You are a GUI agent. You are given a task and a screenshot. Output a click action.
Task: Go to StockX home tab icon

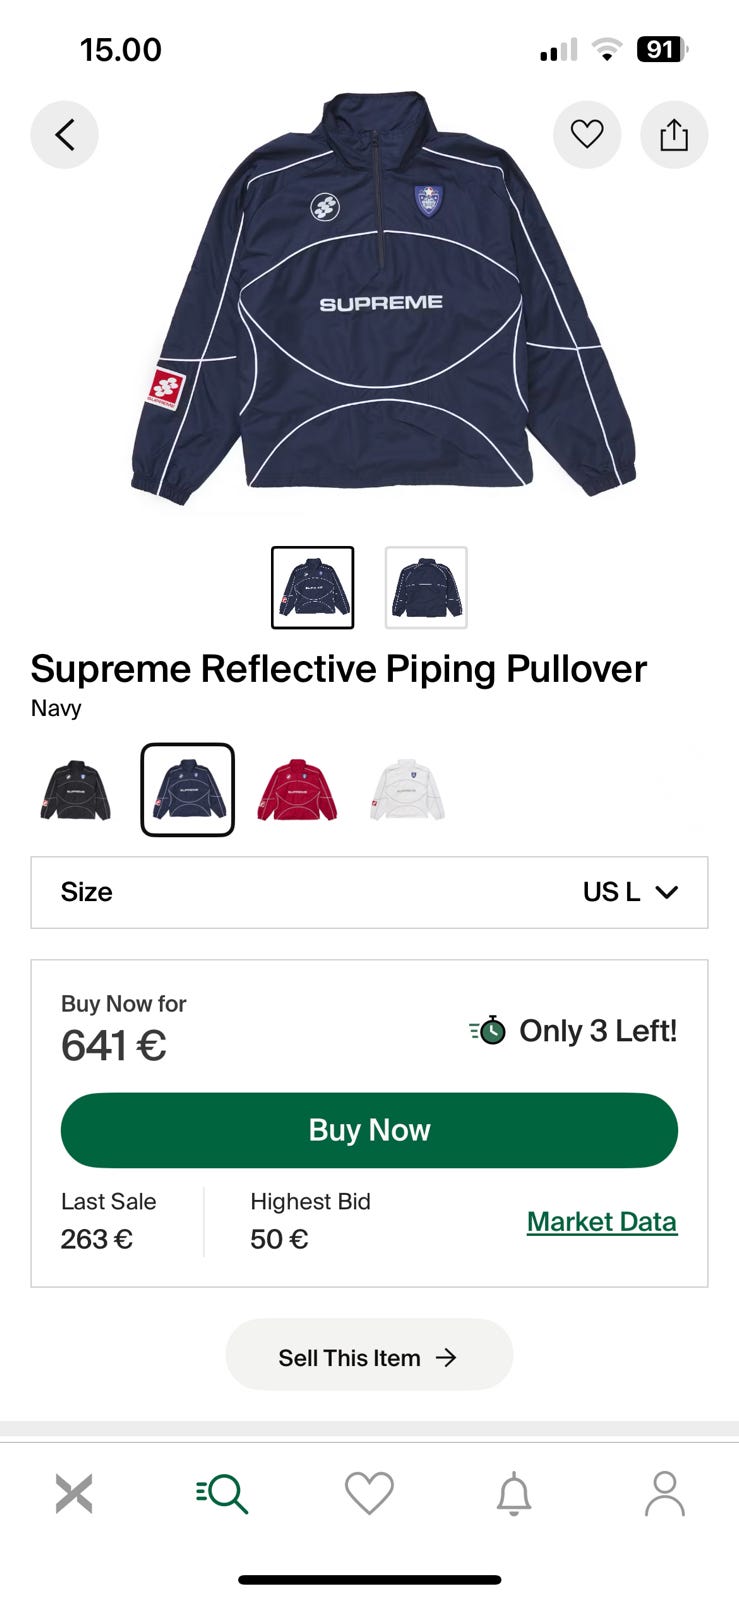[74, 1494]
